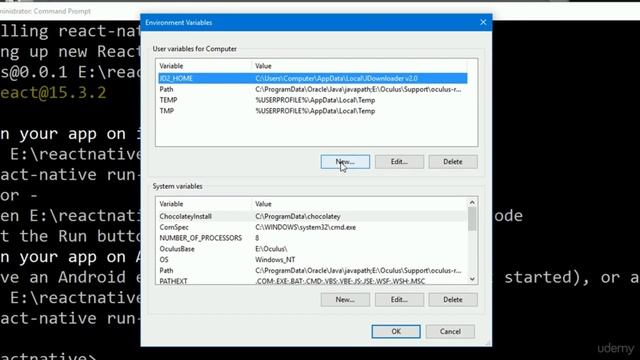Click Delete under System variables
Image resolution: width=640 pixels, height=360 pixels.
click(x=453, y=300)
